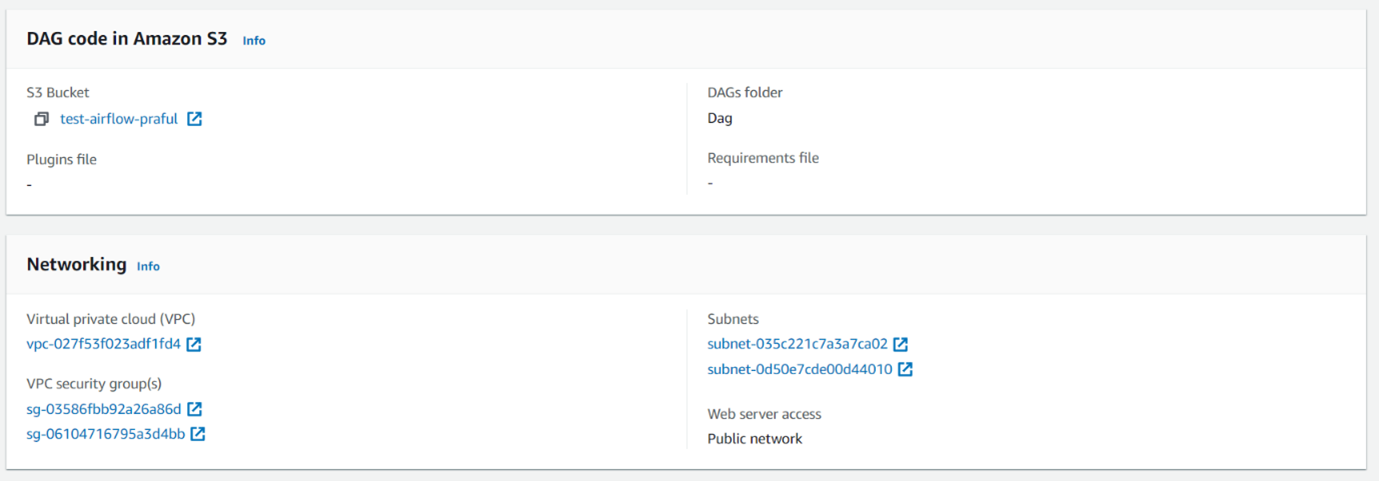The height and width of the screenshot is (481, 1379).
Task: Copy the S3 bucket name icon
Action: coord(41,119)
